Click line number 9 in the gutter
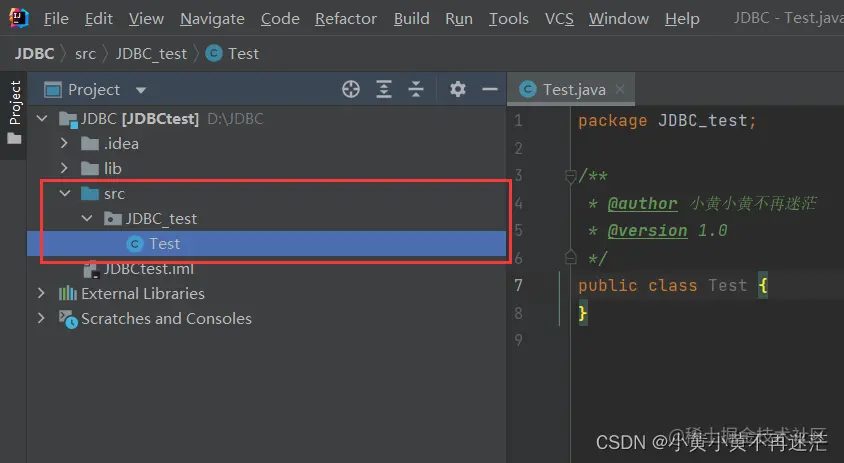844x463 pixels. click(518, 340)
